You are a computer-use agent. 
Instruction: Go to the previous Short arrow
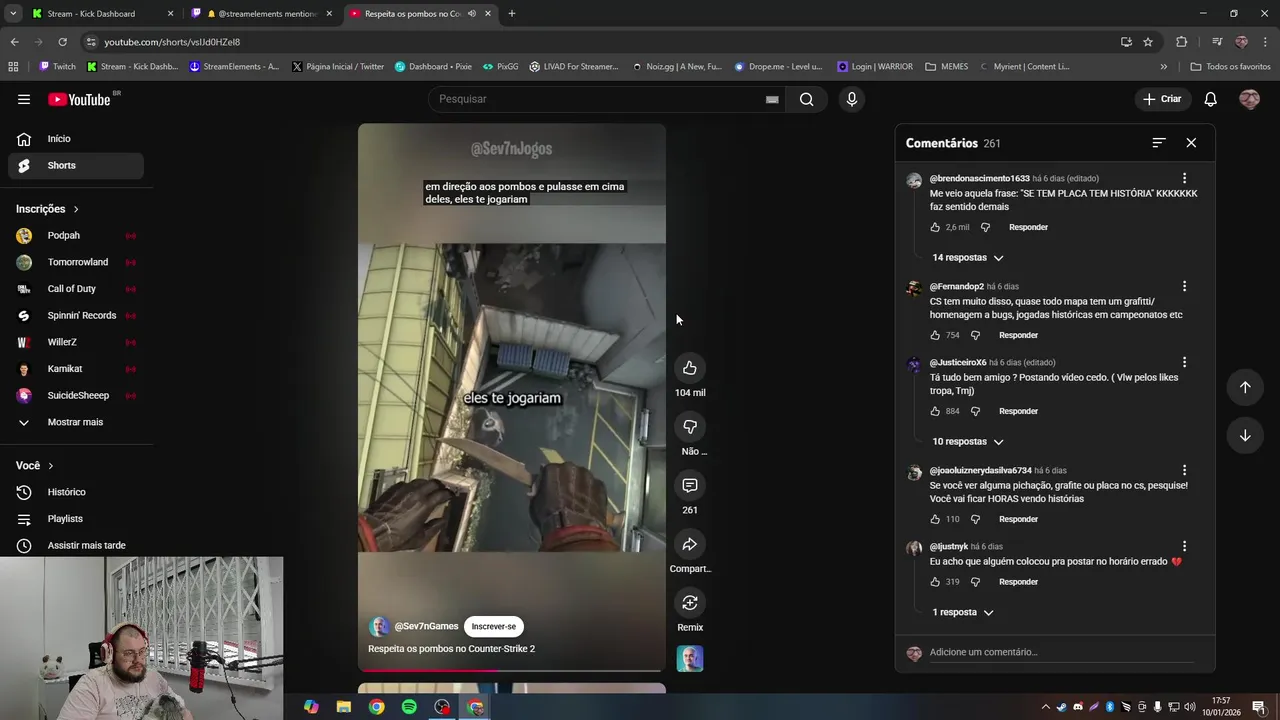[x=1245, y=387]
